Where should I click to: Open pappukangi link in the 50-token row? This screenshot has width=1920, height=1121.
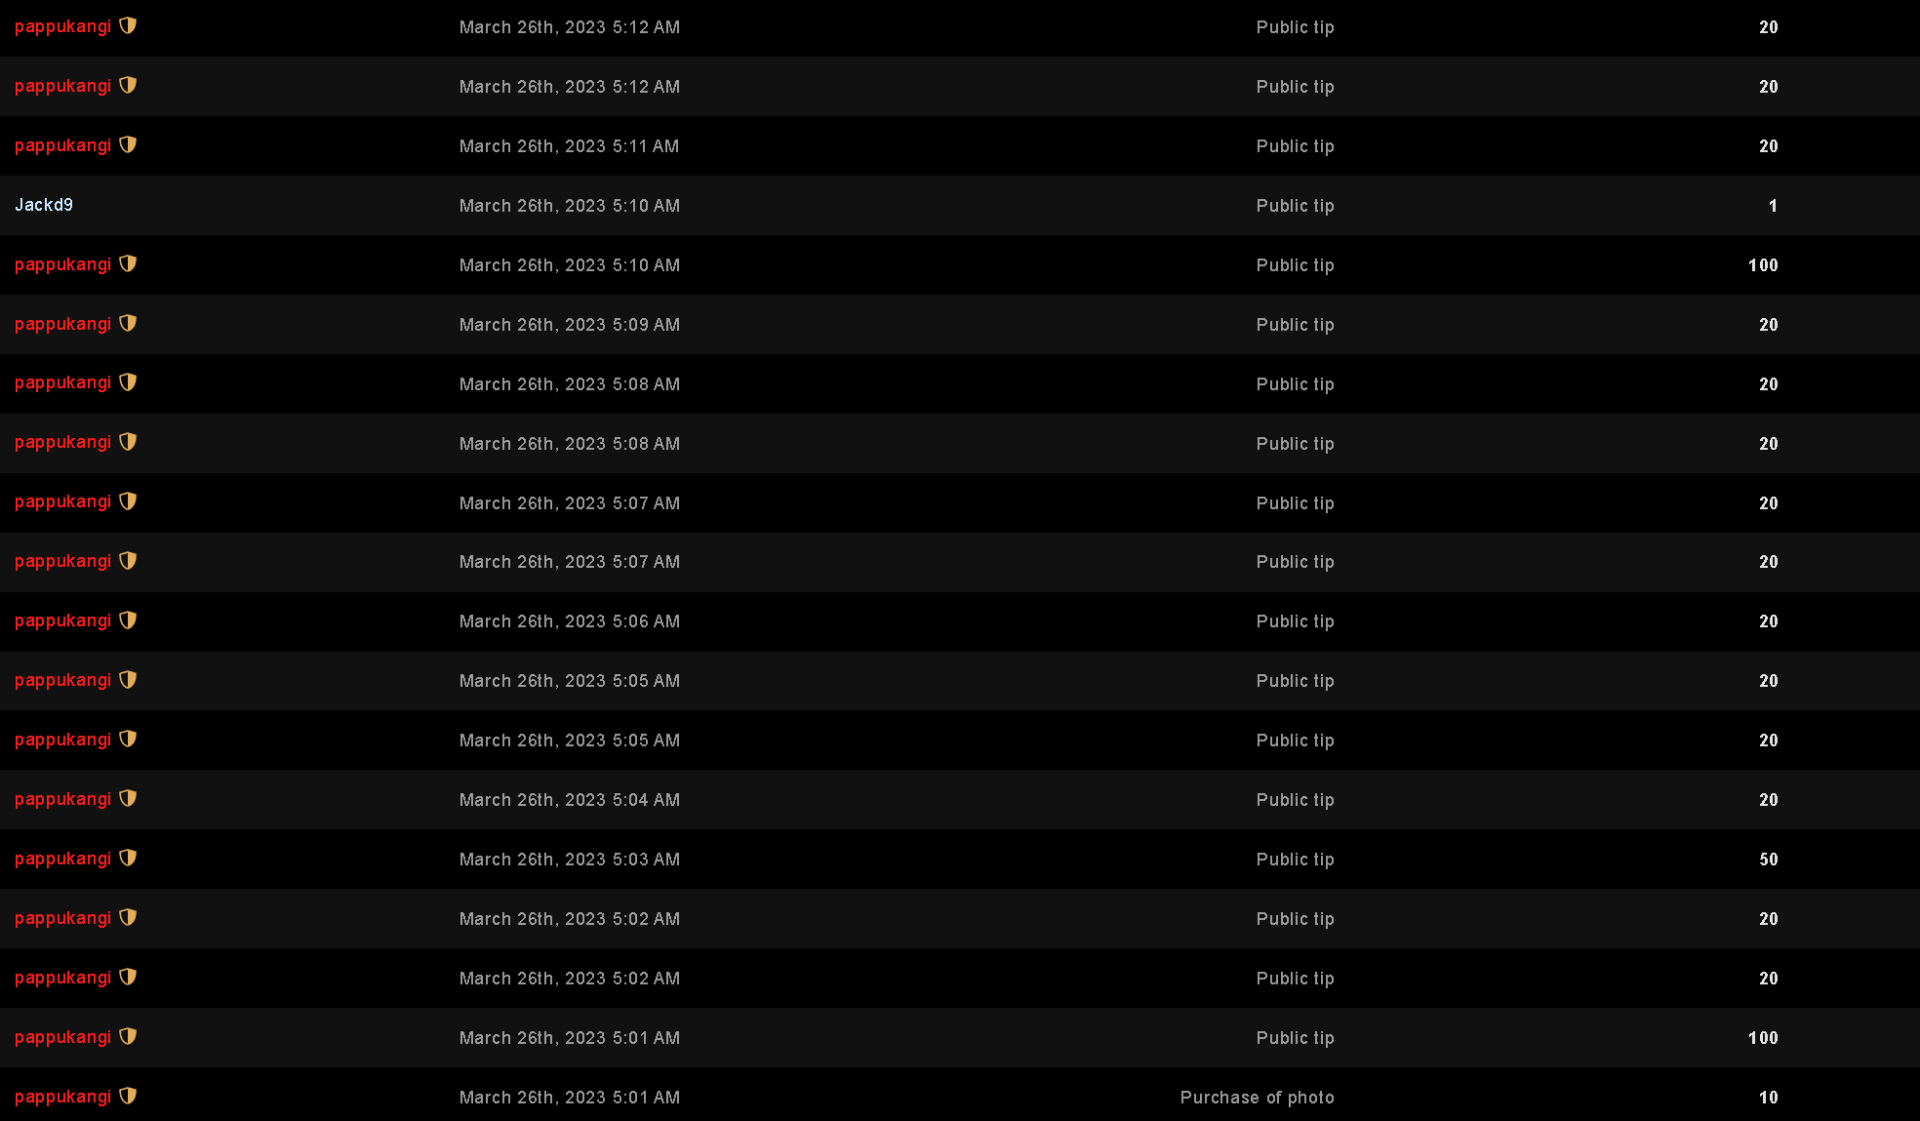pos(63,859)
